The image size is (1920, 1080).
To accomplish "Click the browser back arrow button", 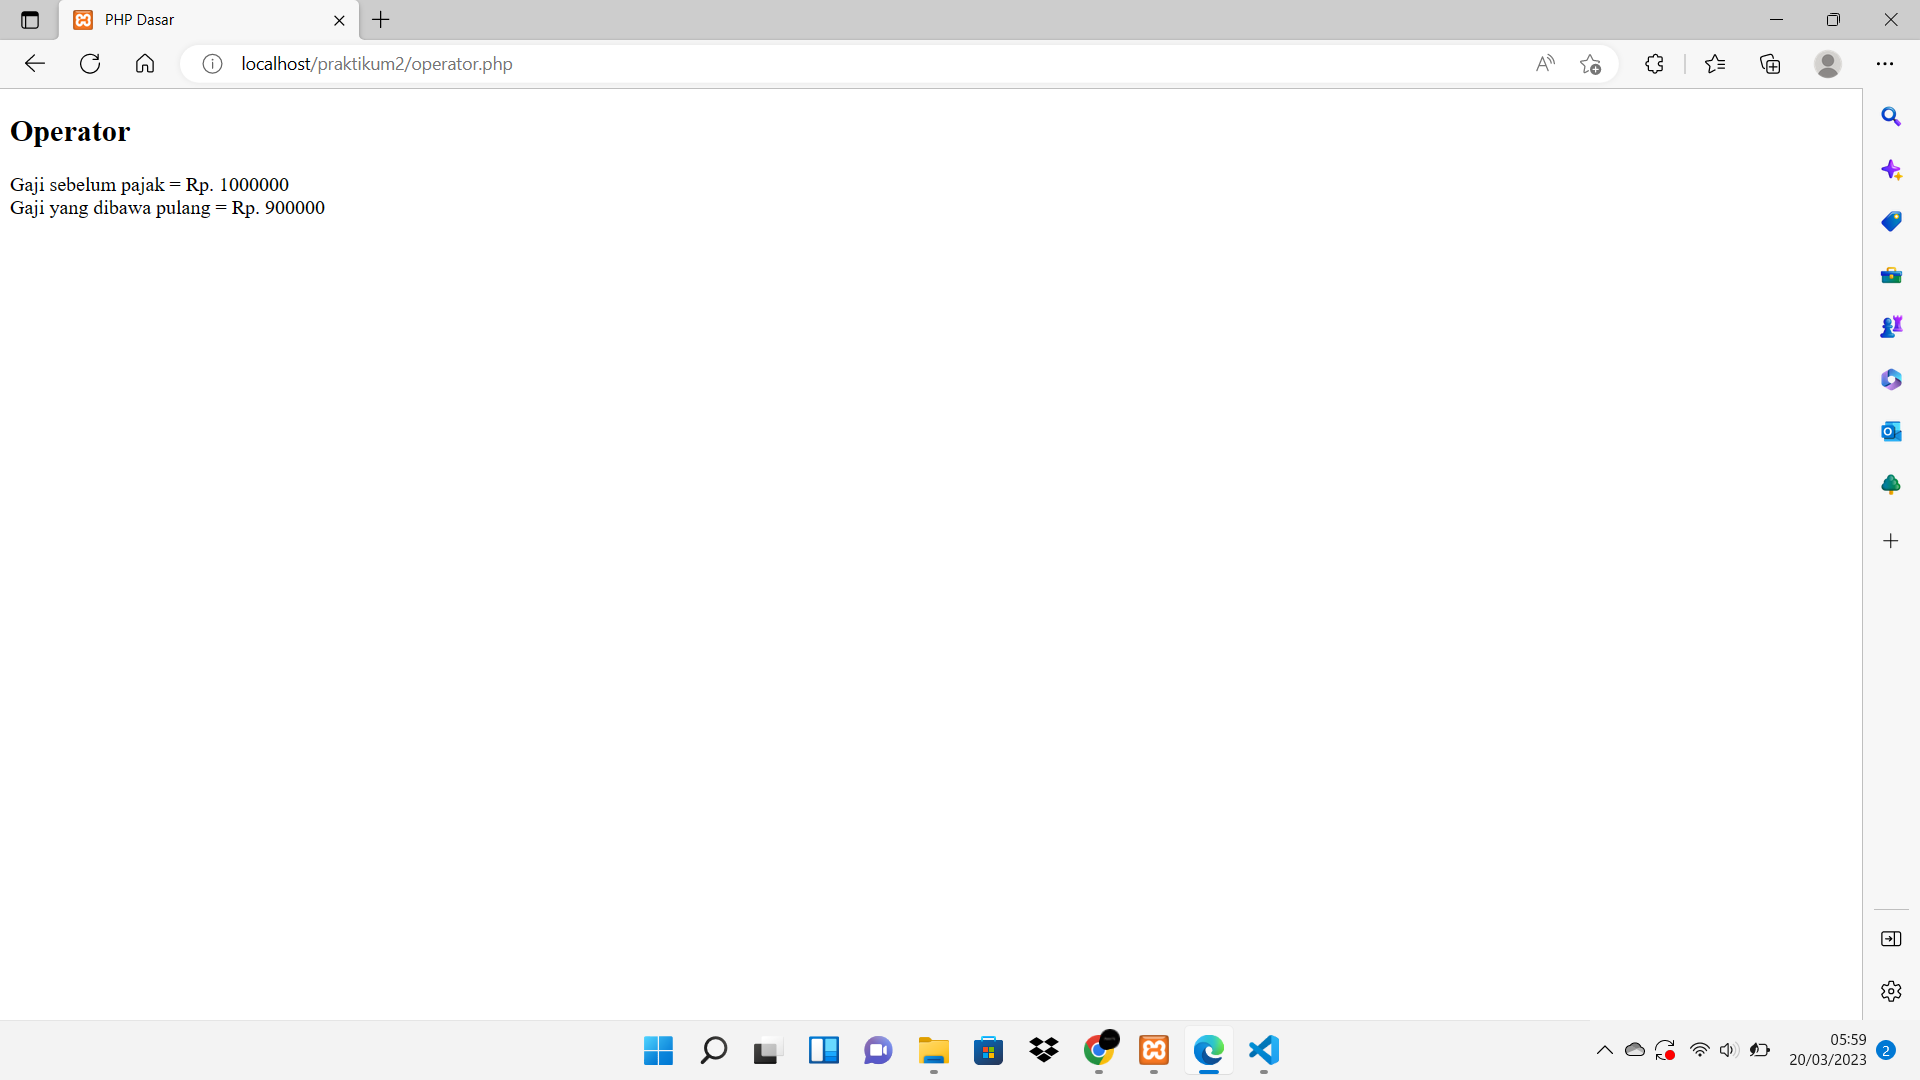I will tap(35, 64).
